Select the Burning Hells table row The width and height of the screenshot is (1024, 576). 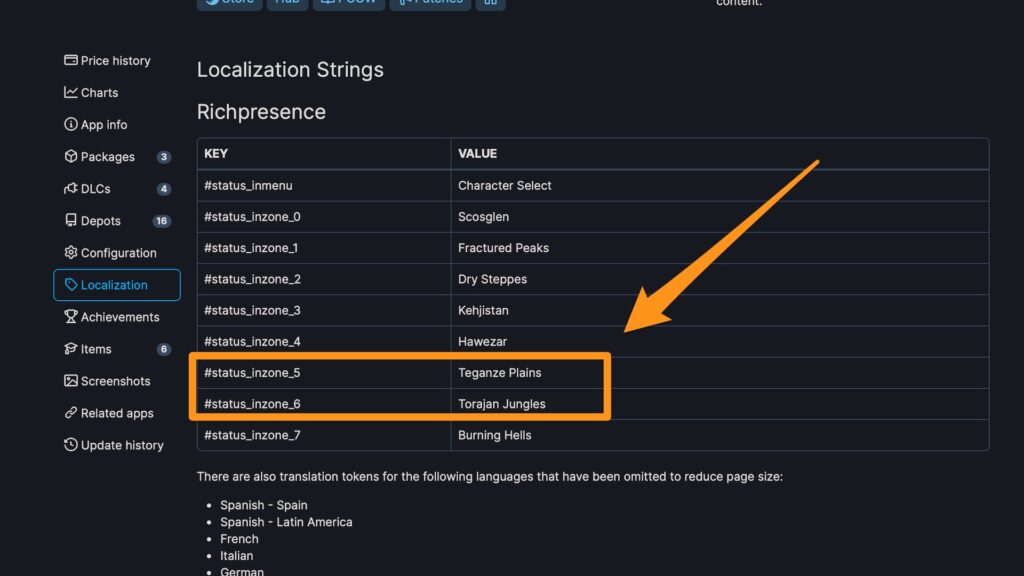[x=593, y=435]
